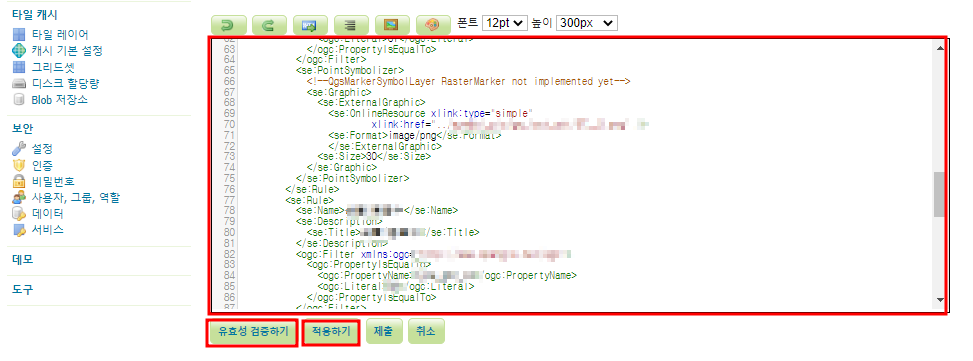This screenshot has width=973, height=361.
Task: Open the 도구 section
Action: [x=22, y=289]
